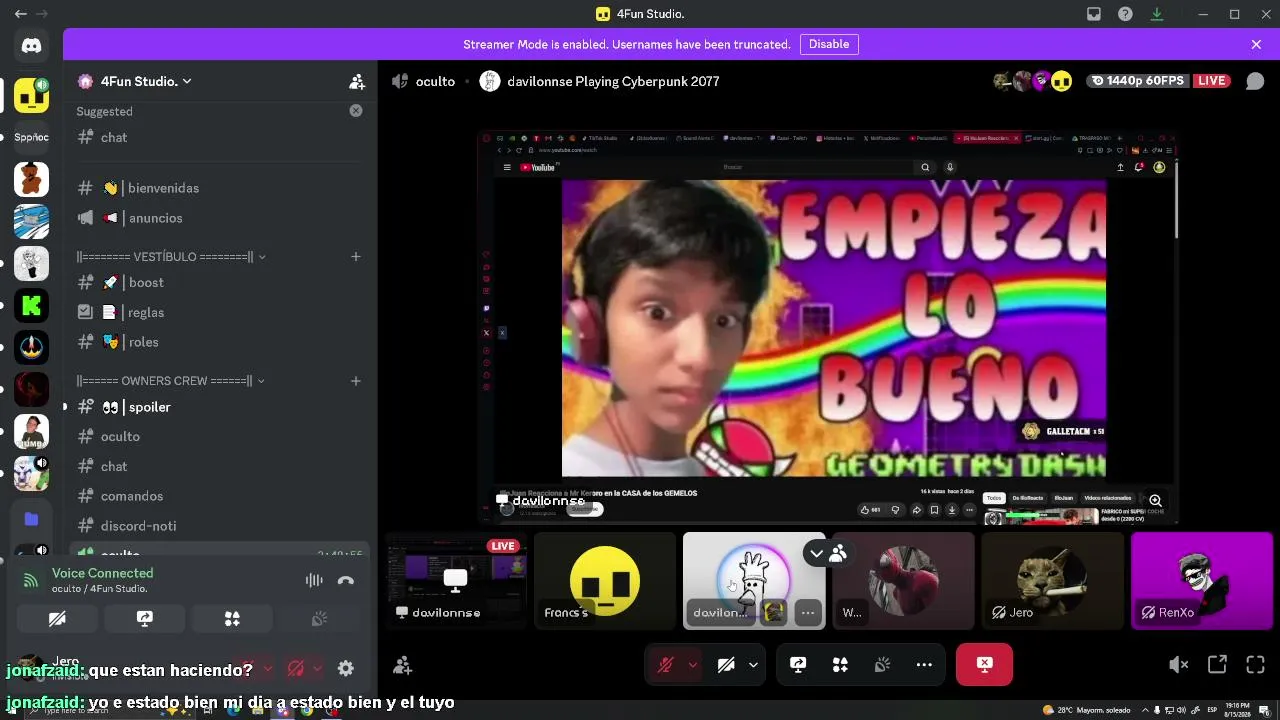Select the RenXo participant tile
Screen dimensions: 1280x720
coord(1202,581)
